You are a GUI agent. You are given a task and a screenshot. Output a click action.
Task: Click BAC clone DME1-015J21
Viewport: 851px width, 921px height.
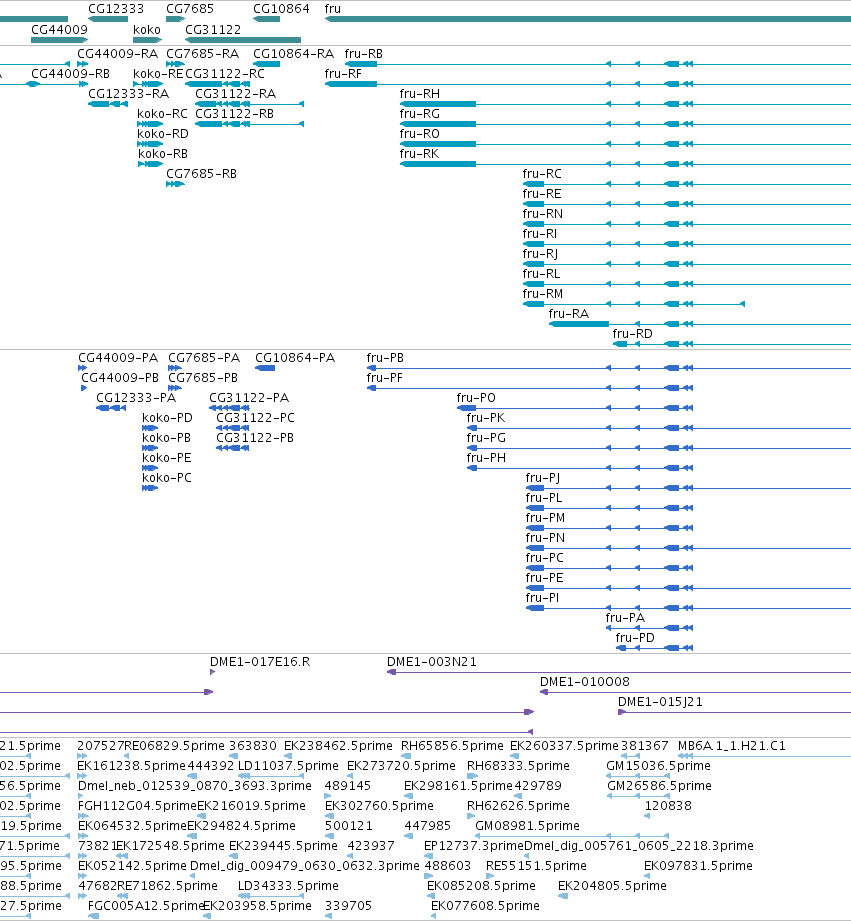click(x=660, y=702)
